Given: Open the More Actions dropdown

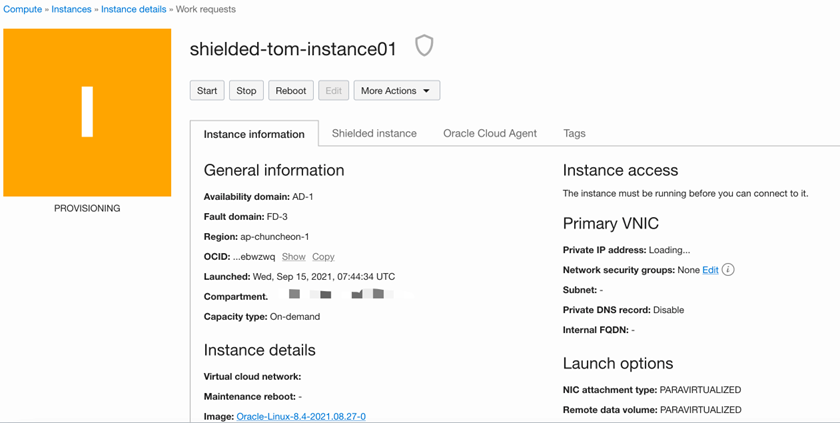Looking at the screenshot, I should tap(396, 91).
